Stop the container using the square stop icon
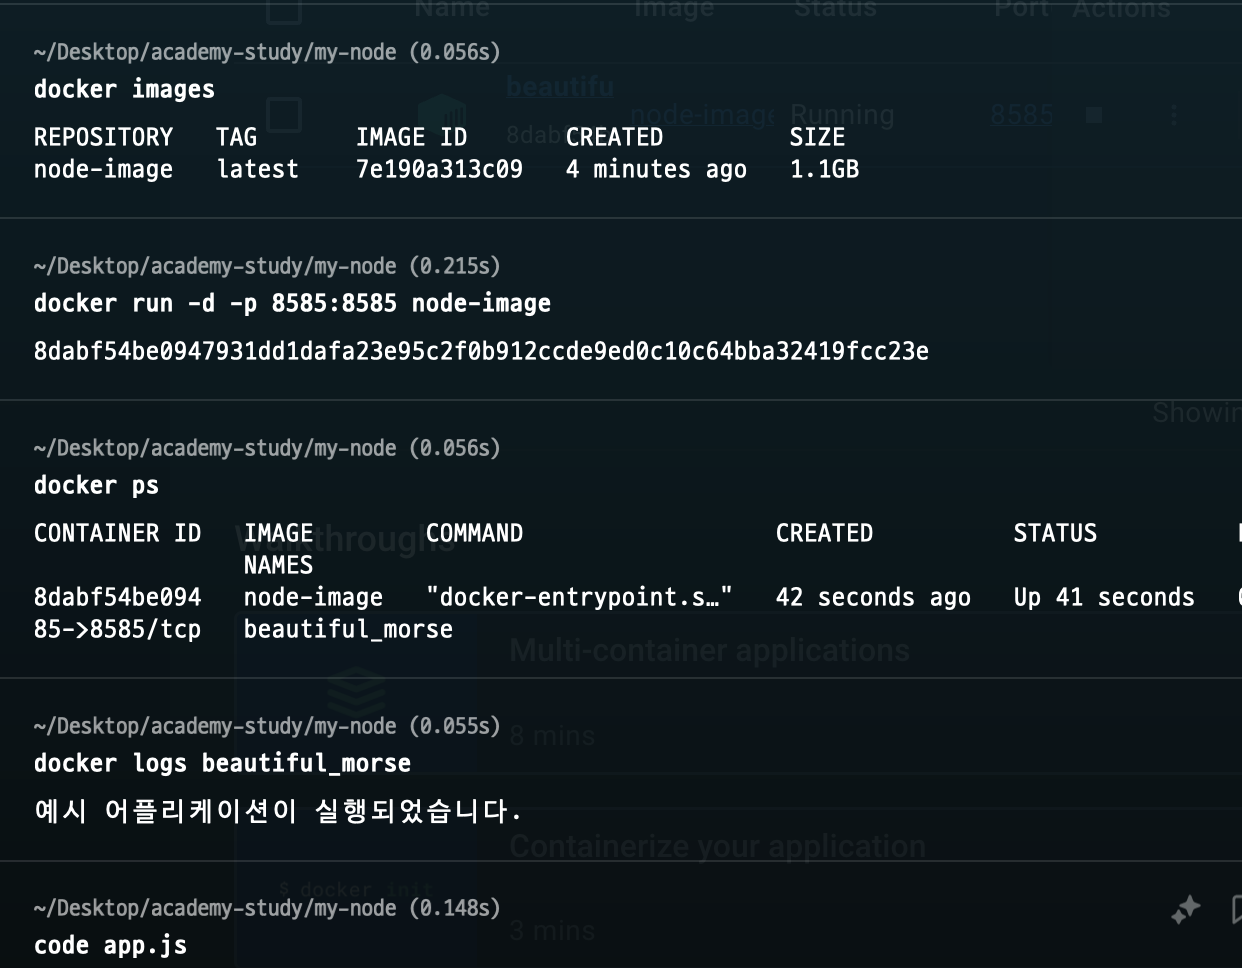This screenshot has height=968, width=1242. (1094, 115)
